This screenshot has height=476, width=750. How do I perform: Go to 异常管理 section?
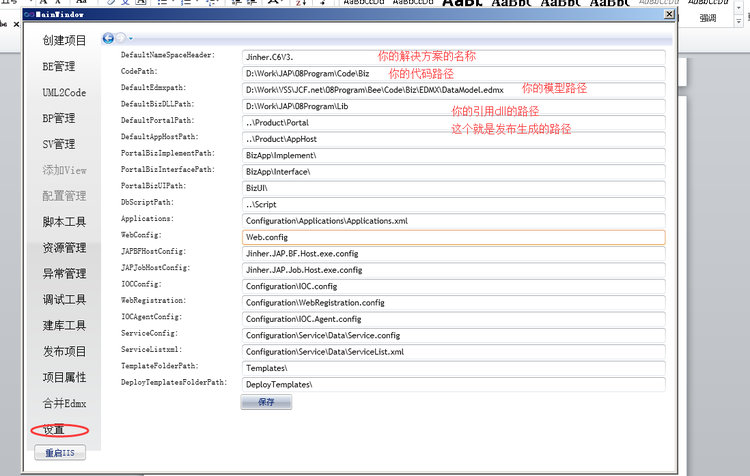tap(64, 274)
